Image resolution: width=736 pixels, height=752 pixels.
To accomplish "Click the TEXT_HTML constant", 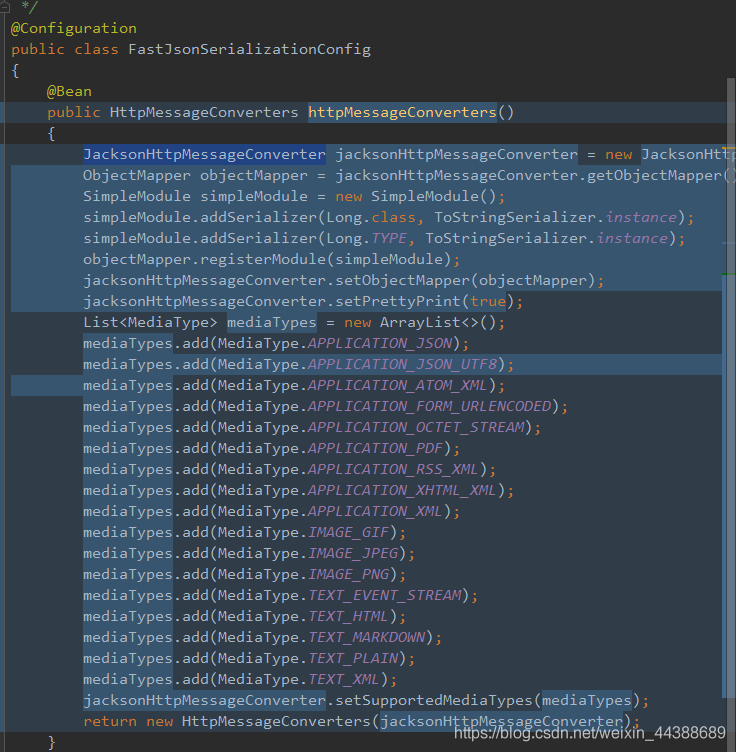I will pyautogui.click(x=348, y=617).
